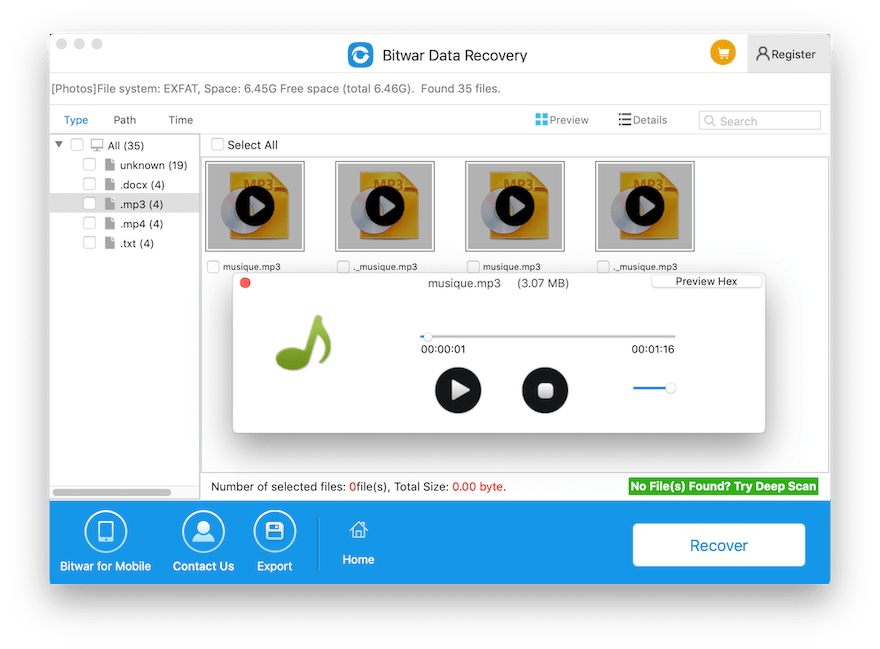Click the file icon beside unknown (19)
Viewport: 880px width, 649px height.
pos(110,164)
